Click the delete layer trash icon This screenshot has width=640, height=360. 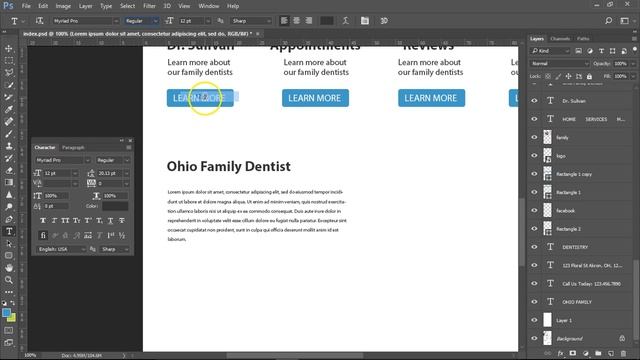(x=623, y=353)
